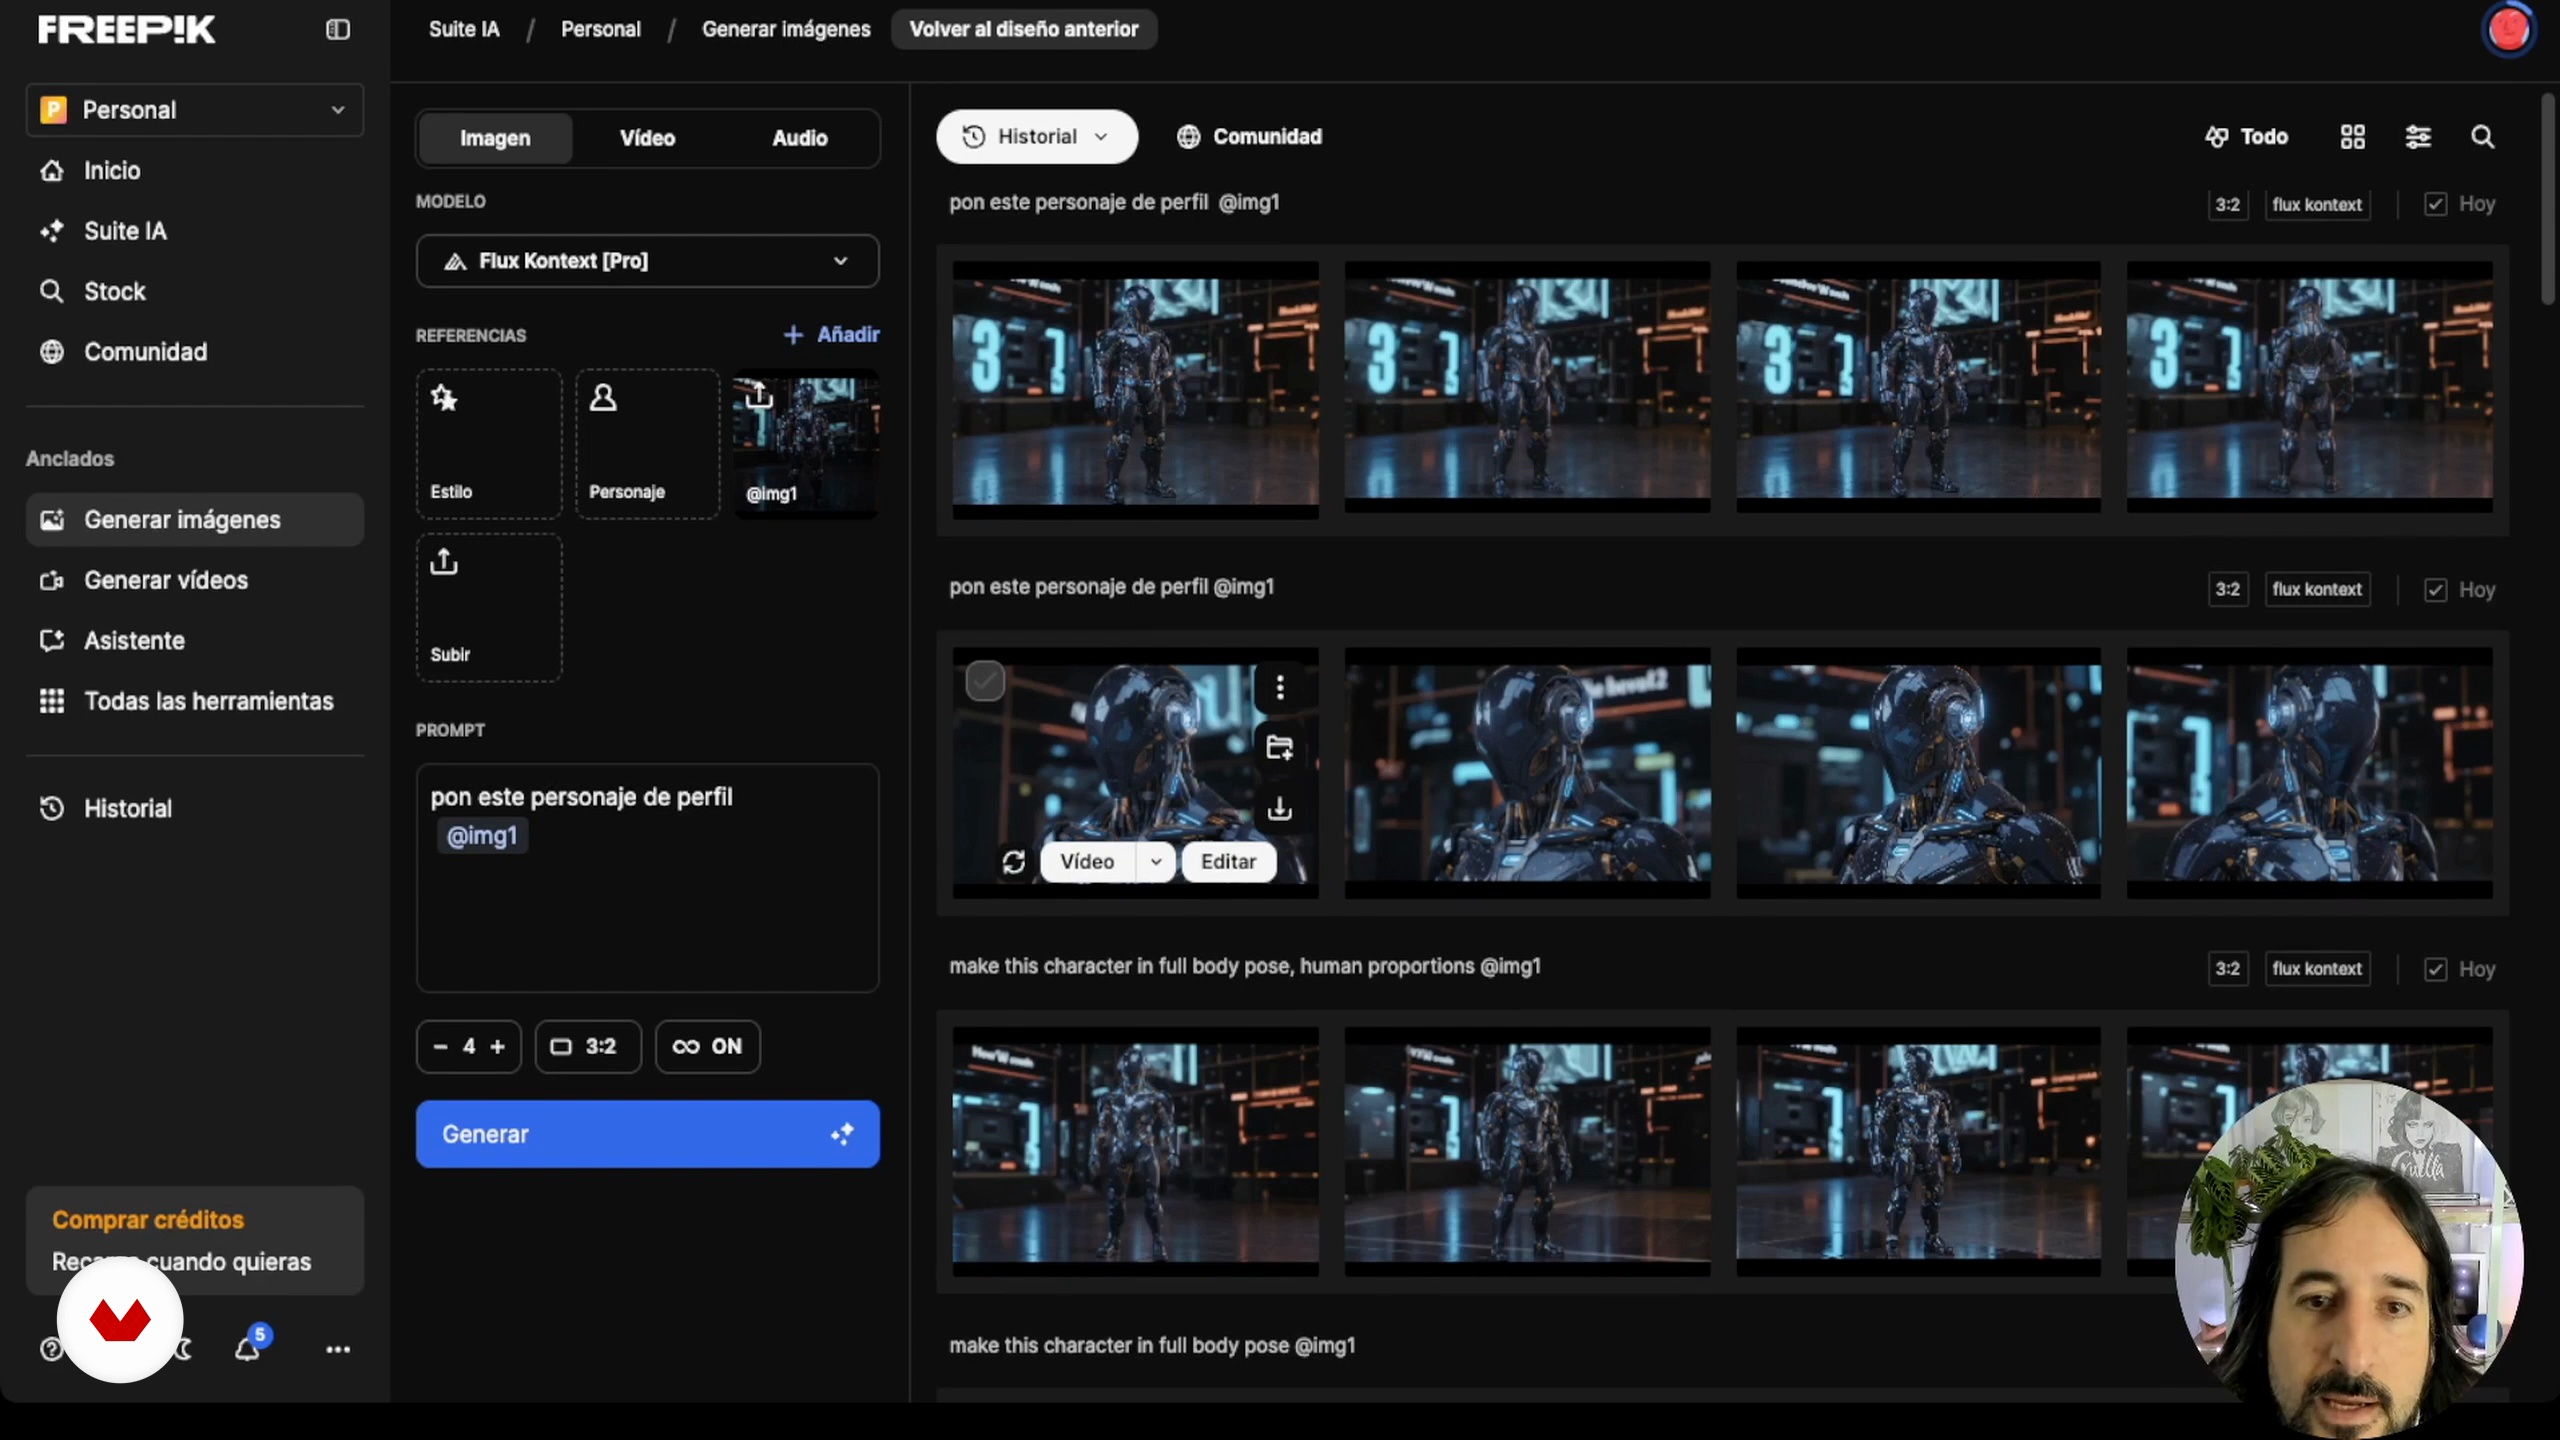
Task: Open the more options ellipsis in sidebar footer
Action: click(x=338, y=1349)
